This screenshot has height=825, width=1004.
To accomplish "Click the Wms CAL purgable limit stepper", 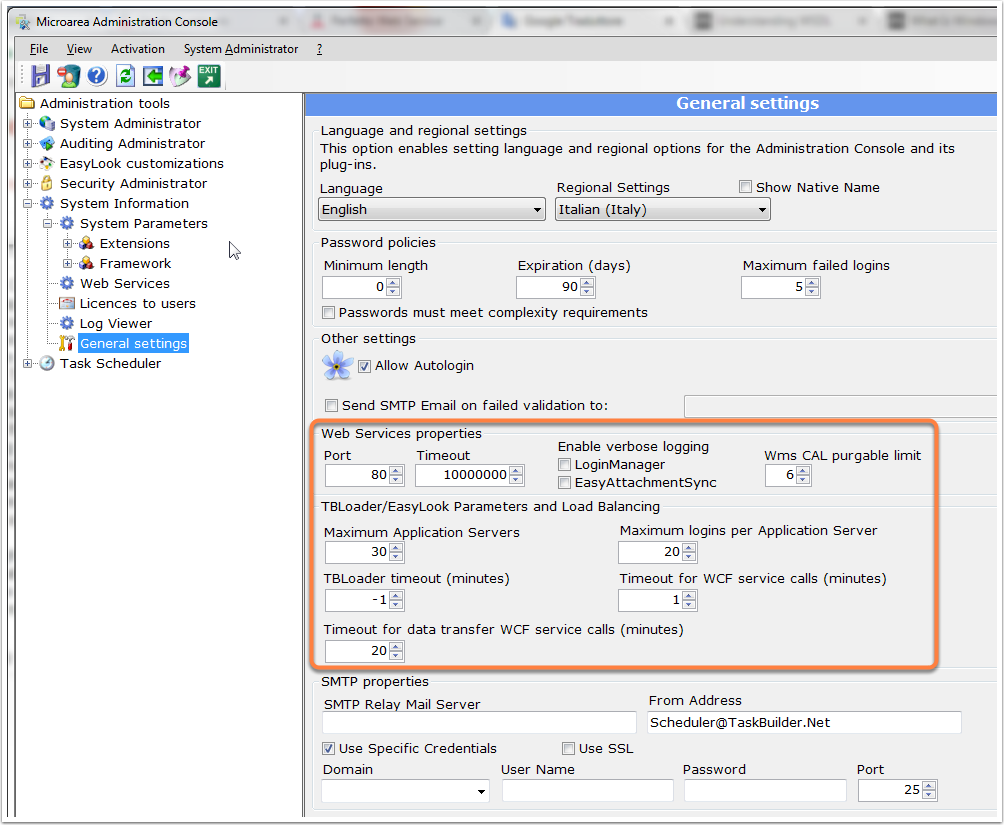I will (803, 475).
